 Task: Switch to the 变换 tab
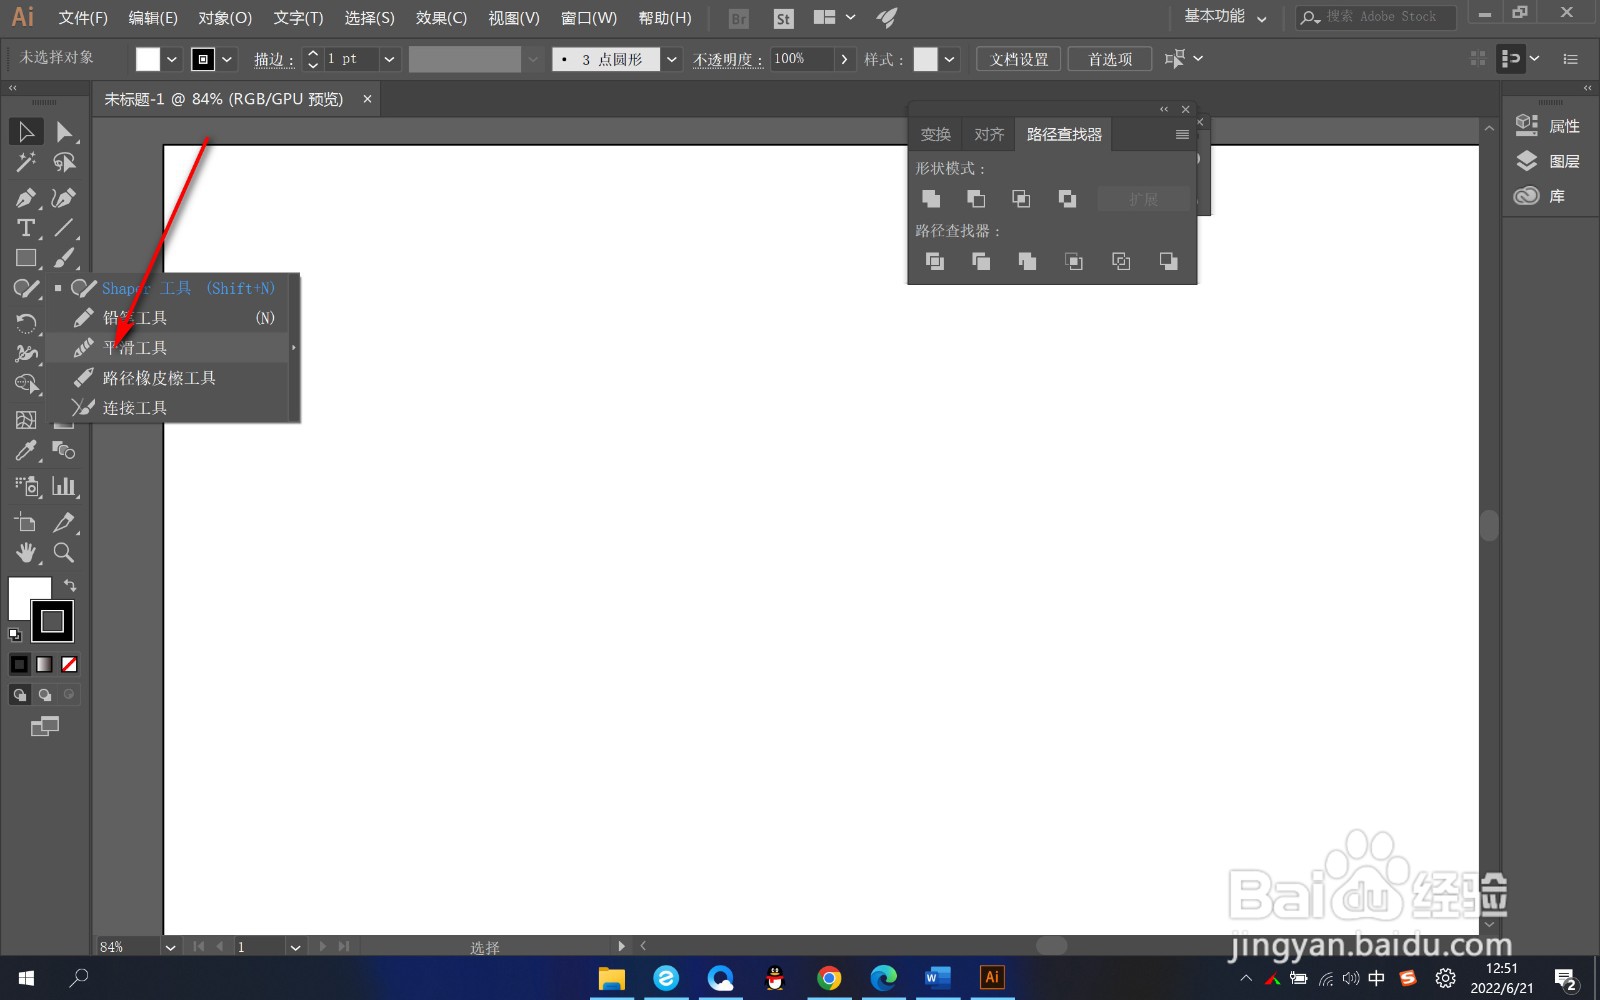tap(936, 134)
